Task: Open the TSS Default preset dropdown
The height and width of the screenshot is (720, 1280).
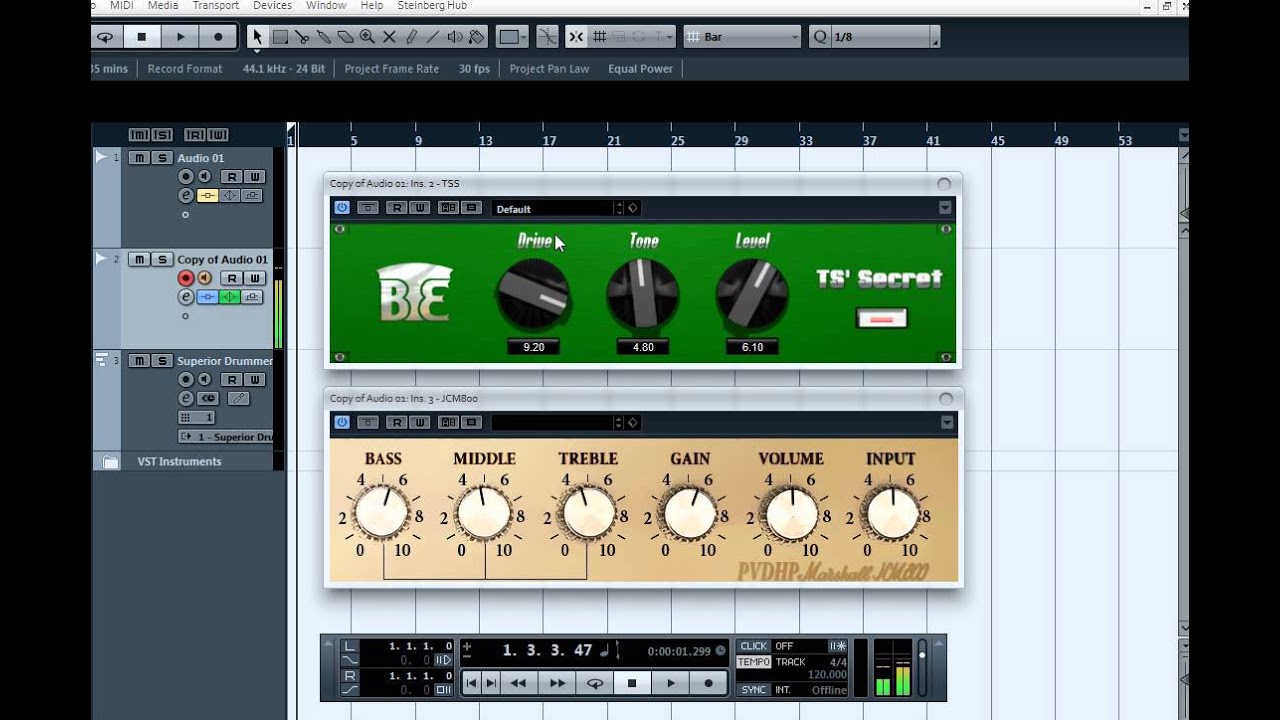Action: click(x=552, y=208)
